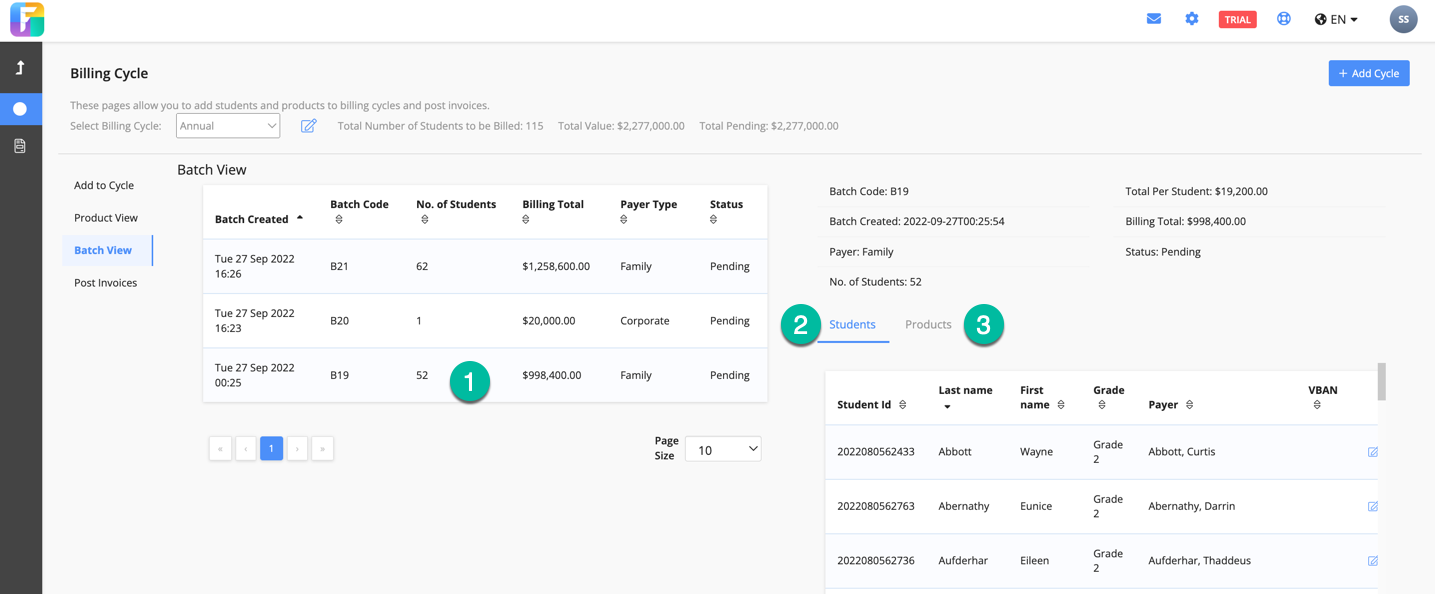
Task: Open the mail envelope icon in header
Action: [x=1153, y=19]
